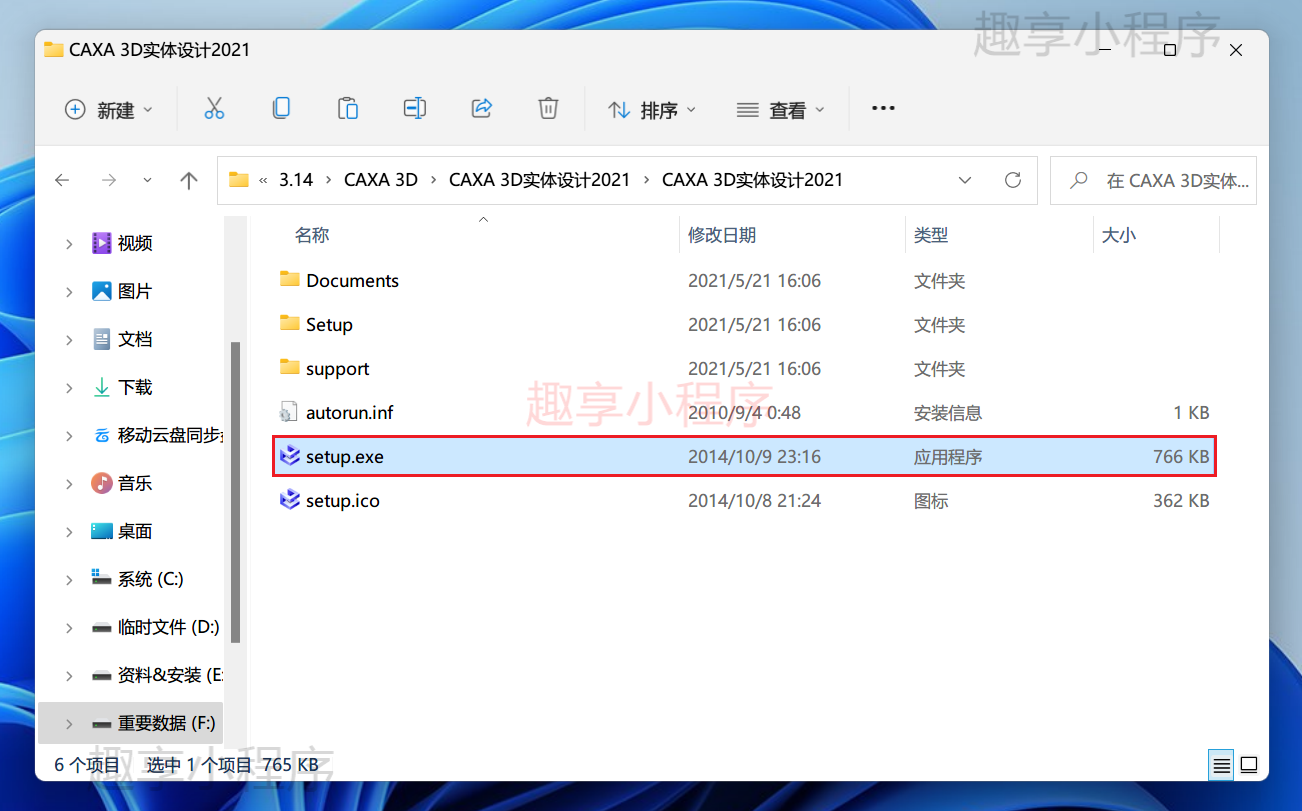Click the first CAXA 3D实体设计2021 breadcrumb
The height and width of the screenshot is (811, 1302).
(540, 180)
